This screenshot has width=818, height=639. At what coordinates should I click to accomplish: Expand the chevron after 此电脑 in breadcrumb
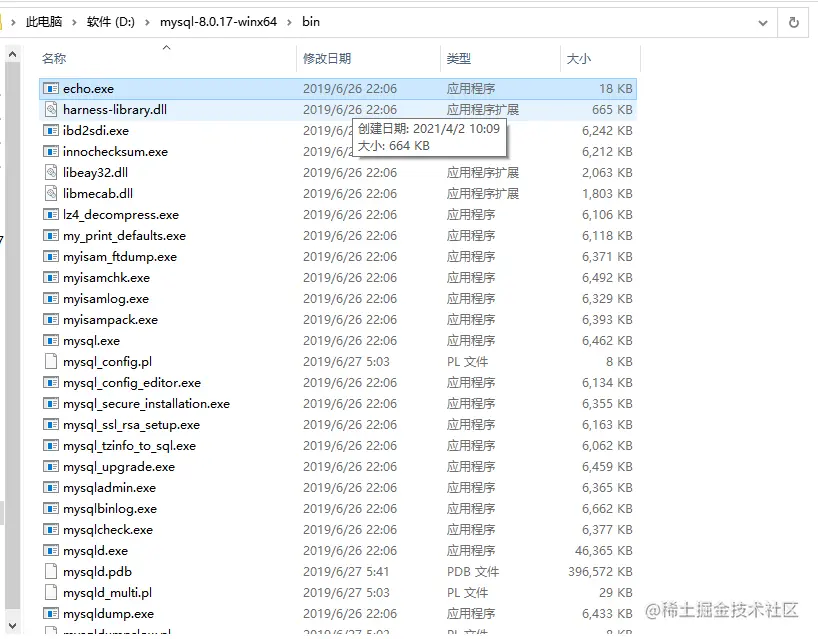point(75,22)
